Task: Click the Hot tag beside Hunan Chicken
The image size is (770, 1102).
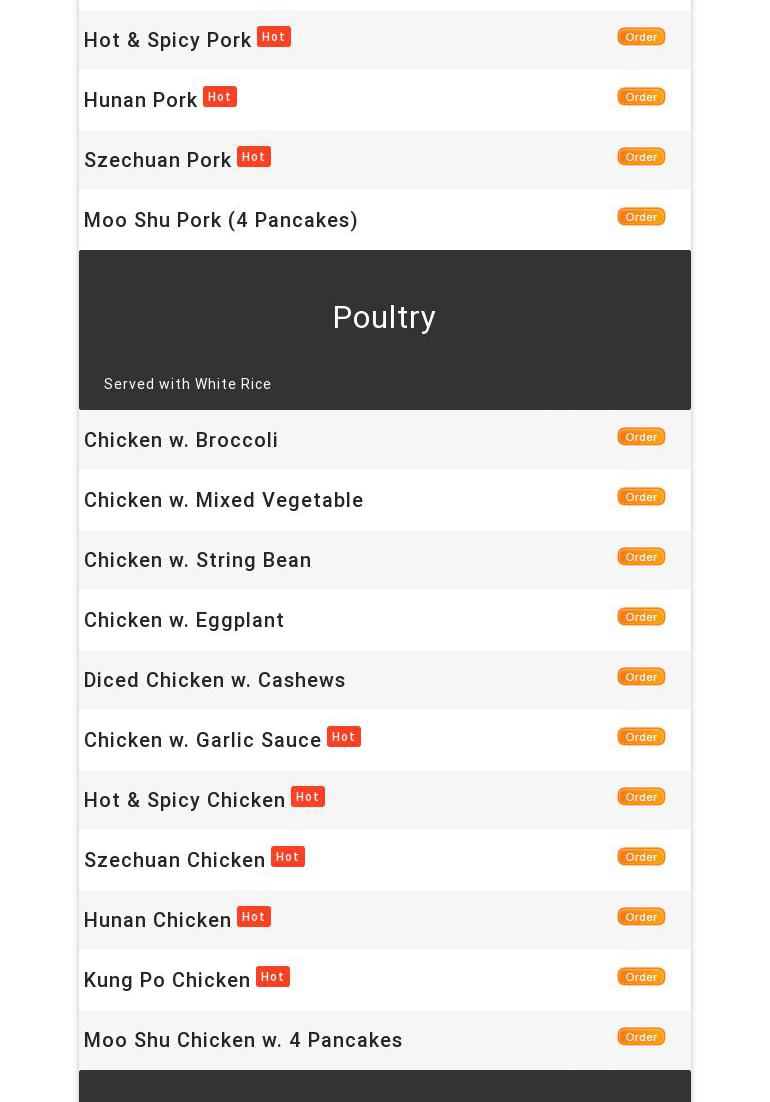Action: point(253,917)
